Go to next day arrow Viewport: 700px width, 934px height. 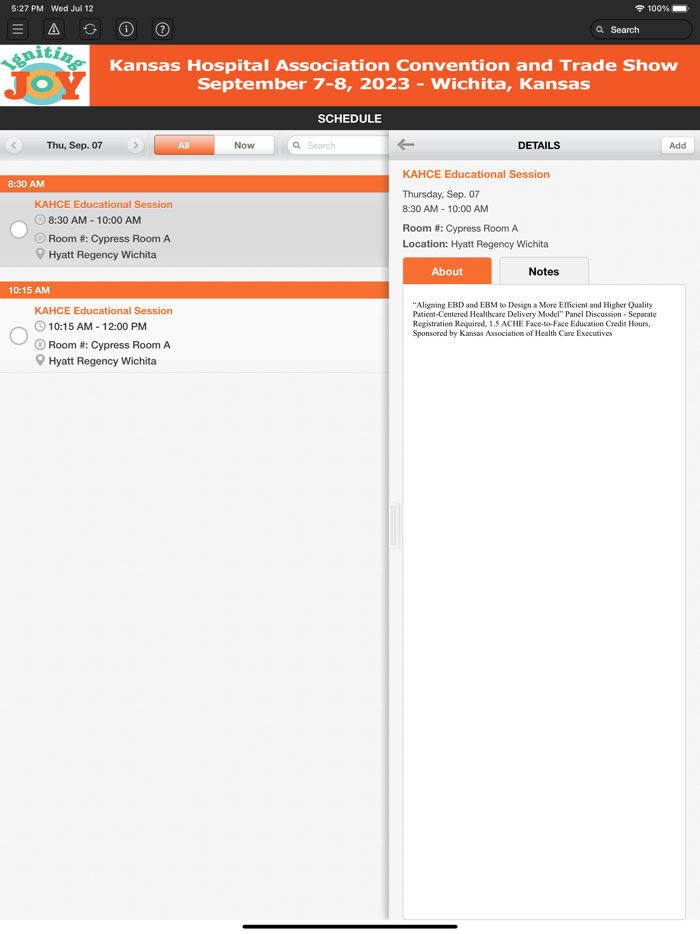point(135,145)
